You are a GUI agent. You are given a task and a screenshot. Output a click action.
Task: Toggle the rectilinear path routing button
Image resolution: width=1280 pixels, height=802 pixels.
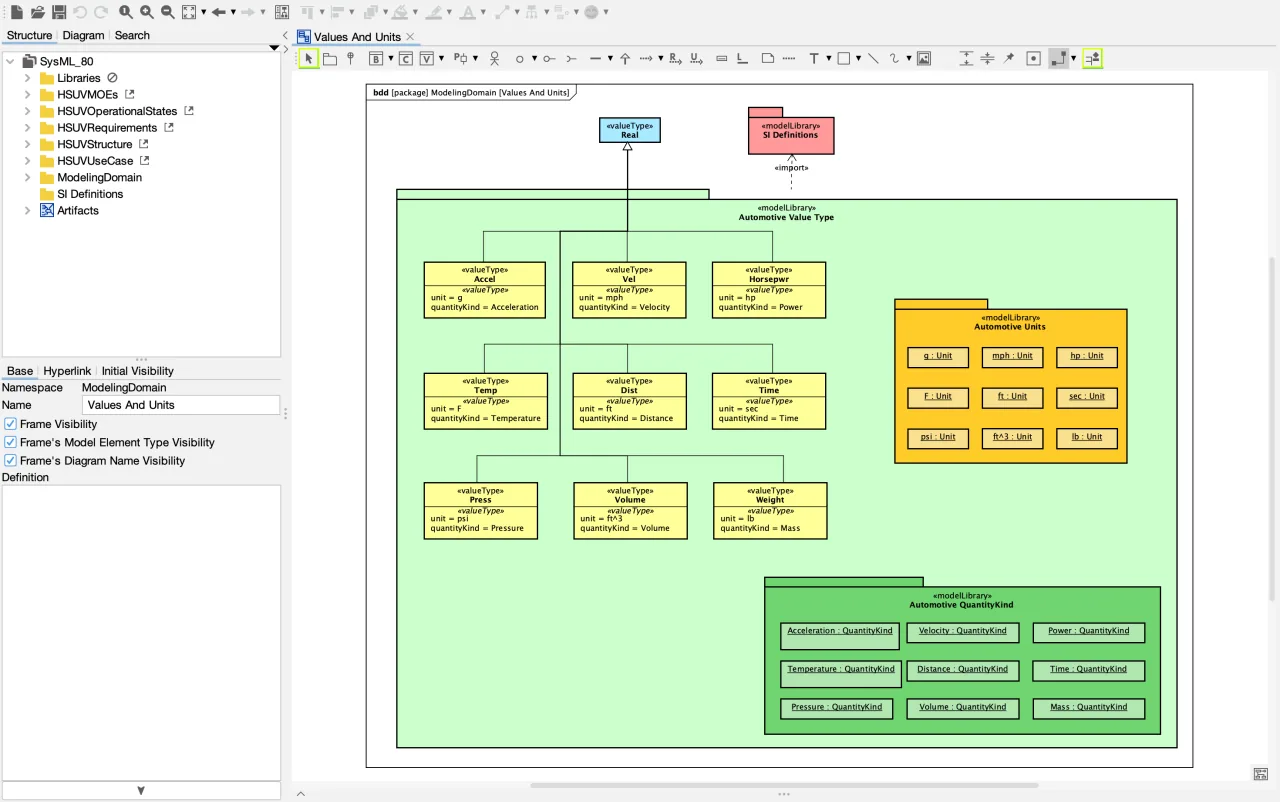coord(1058,59)
